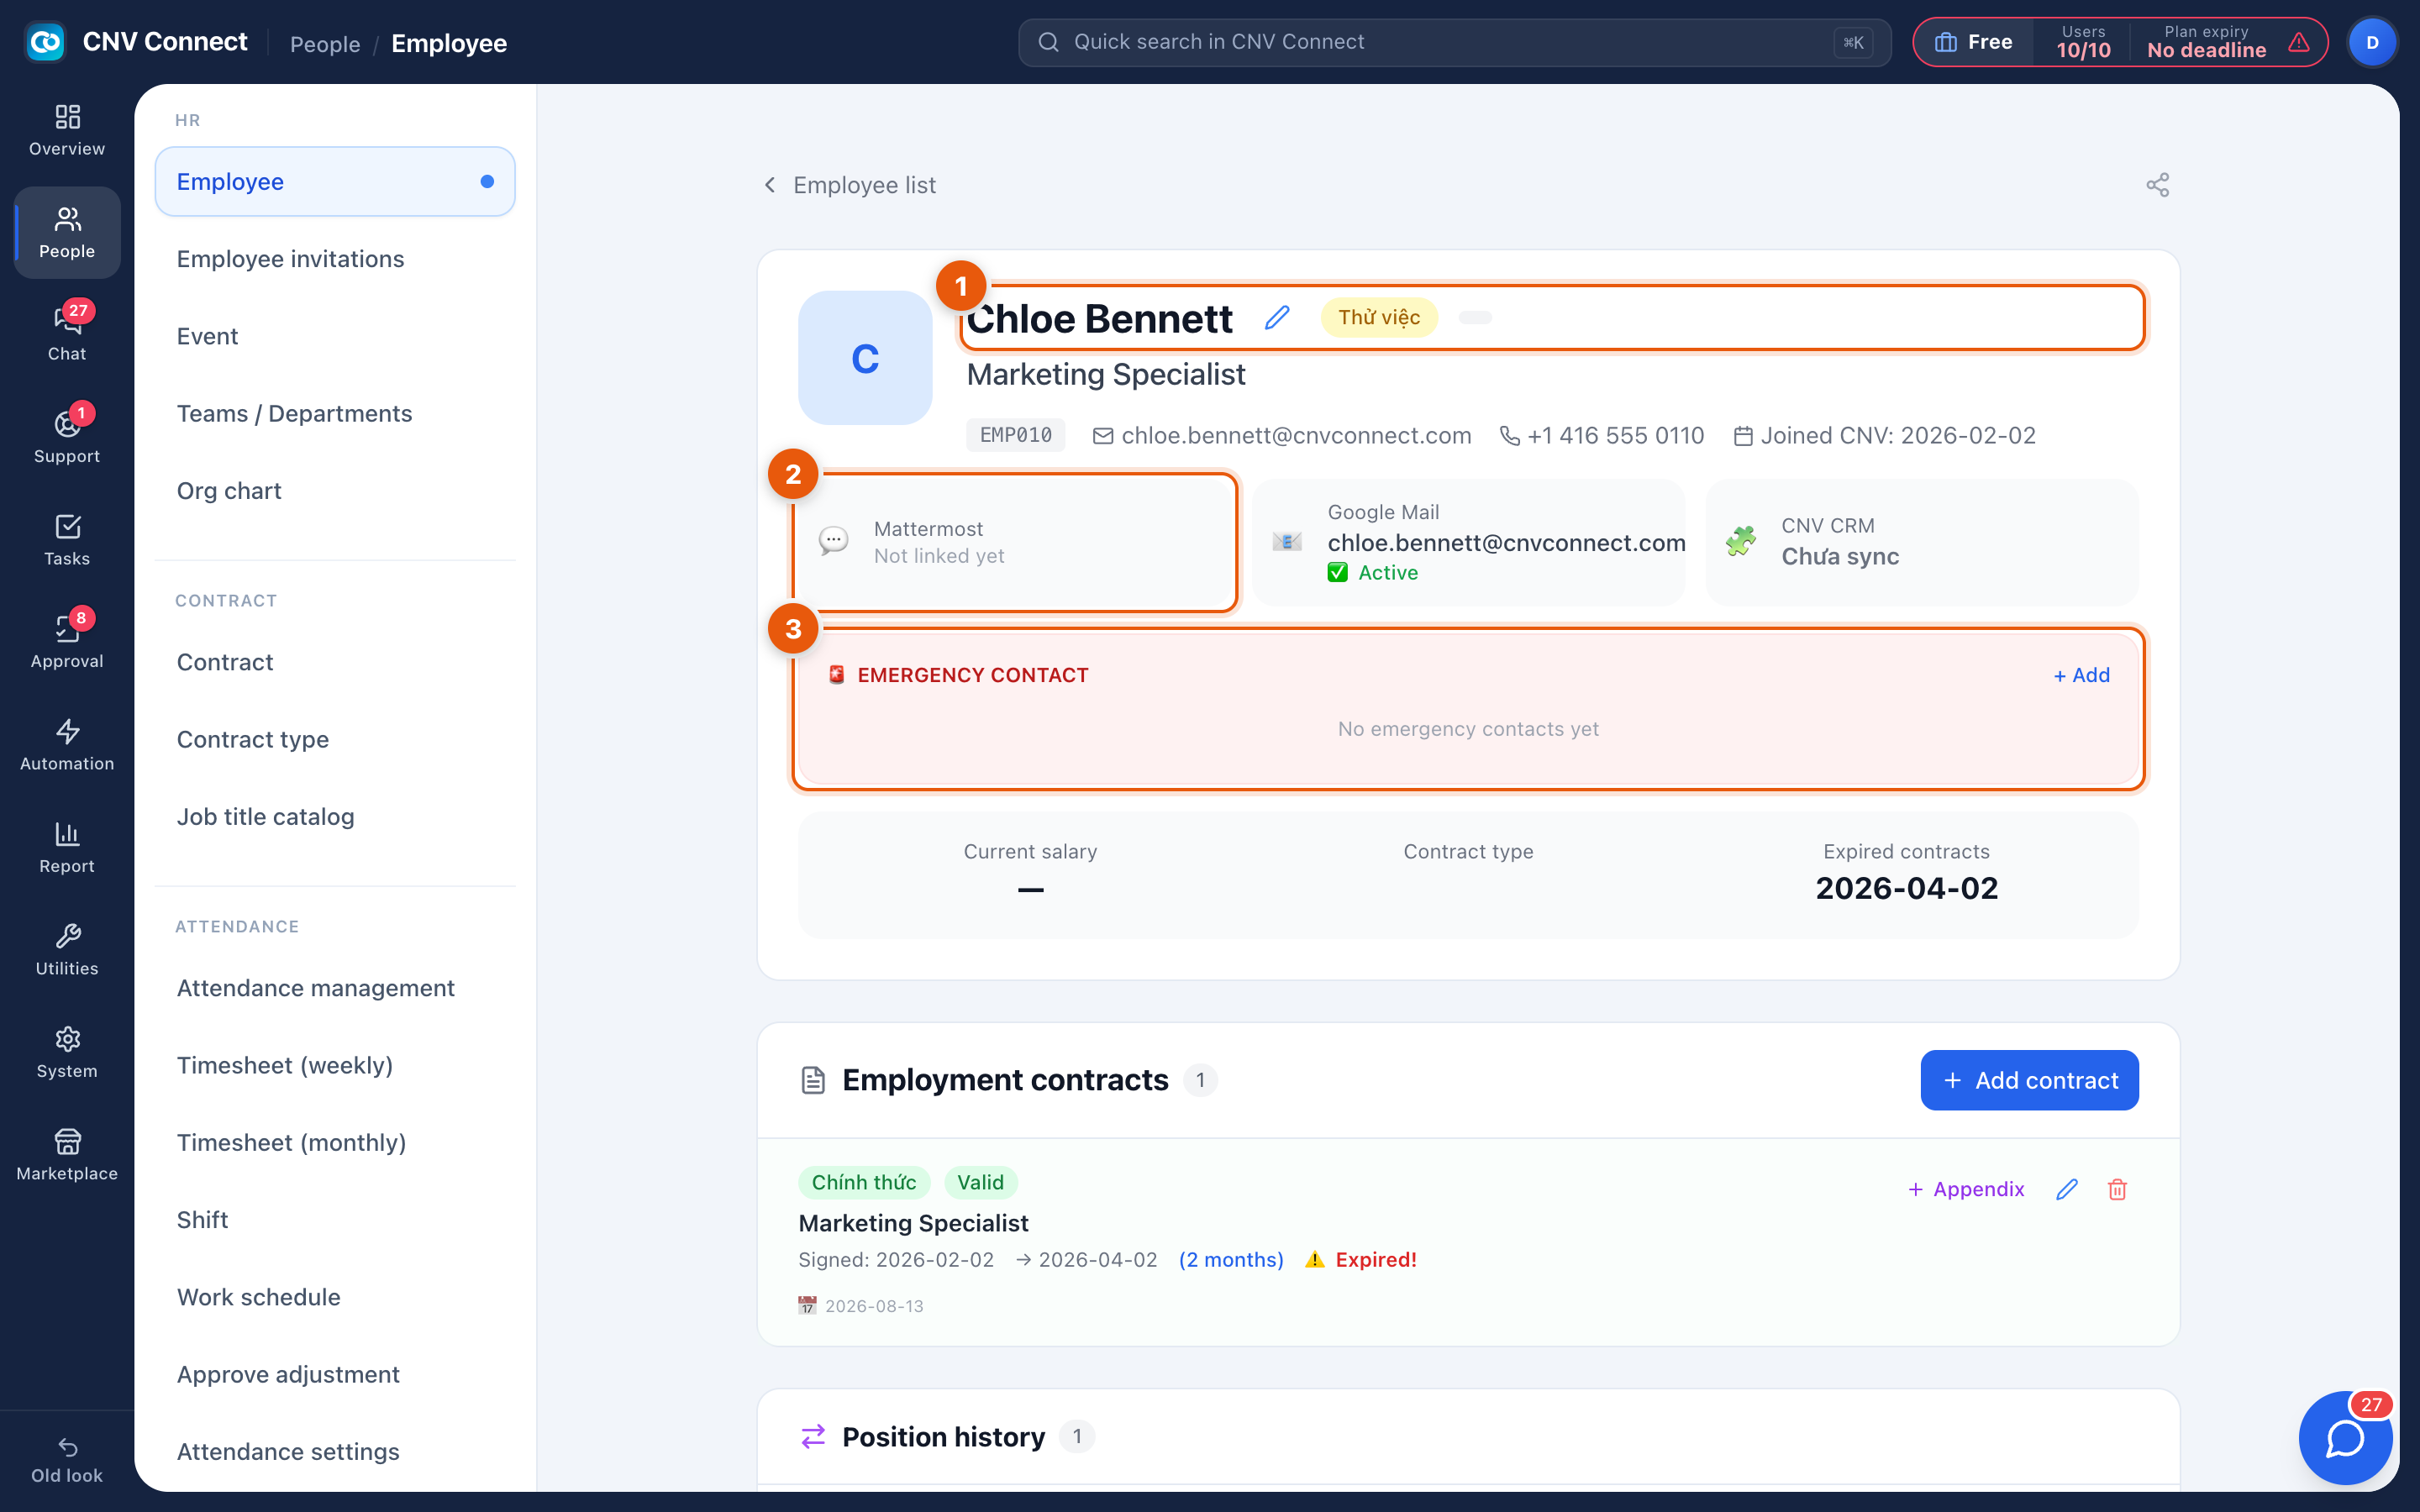The width and height of the screenshot is (2420, 1512).
Task: Click the Mattermost Not linked yet card
Action: [x=1016, y=542]
